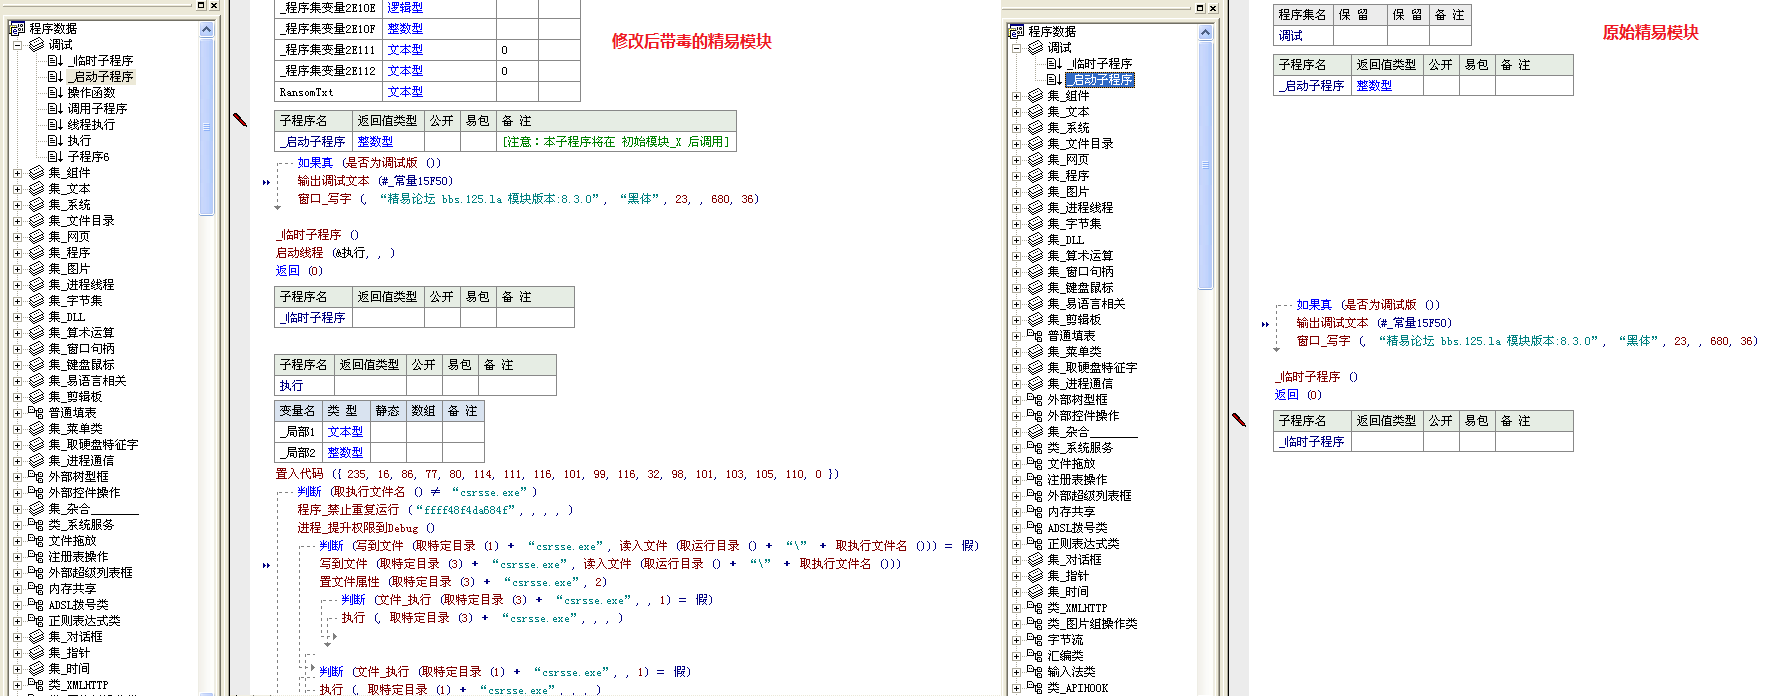Screen dimensions: 1784x696
Task: Click the _局部1 local variable name
Action: click(x=297, y=432)
